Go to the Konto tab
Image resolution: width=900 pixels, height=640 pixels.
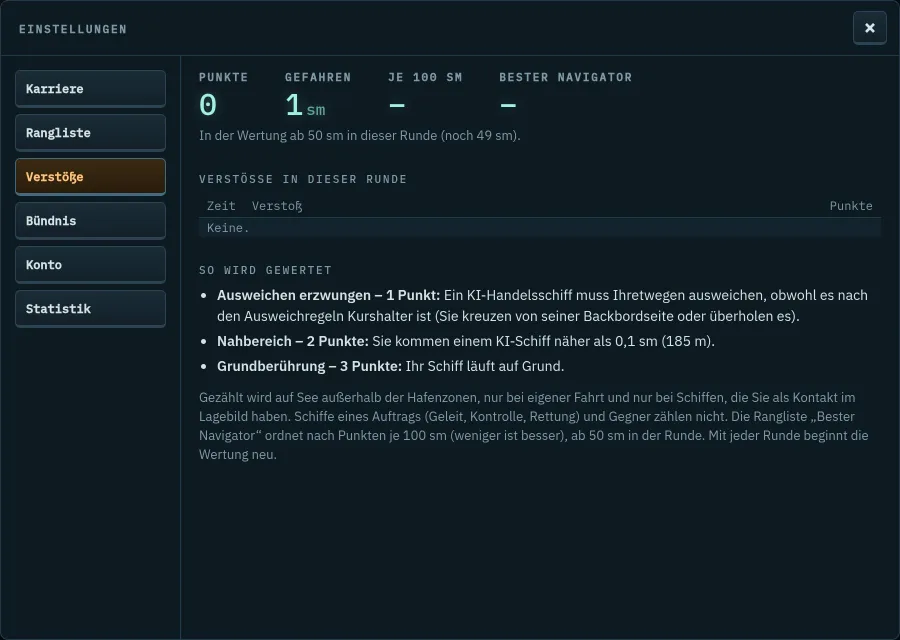click(90, 265)
